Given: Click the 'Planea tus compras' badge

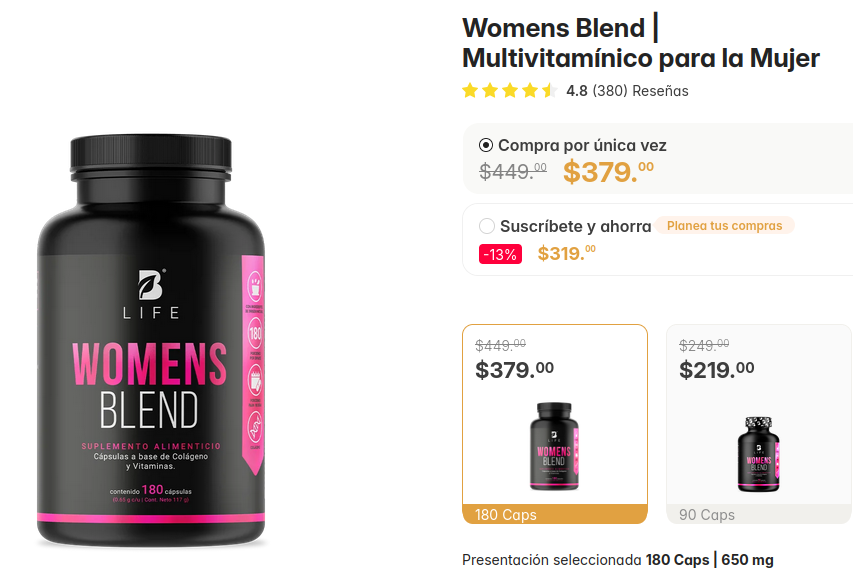Looking at the screenshot, I should coord(724,225).
